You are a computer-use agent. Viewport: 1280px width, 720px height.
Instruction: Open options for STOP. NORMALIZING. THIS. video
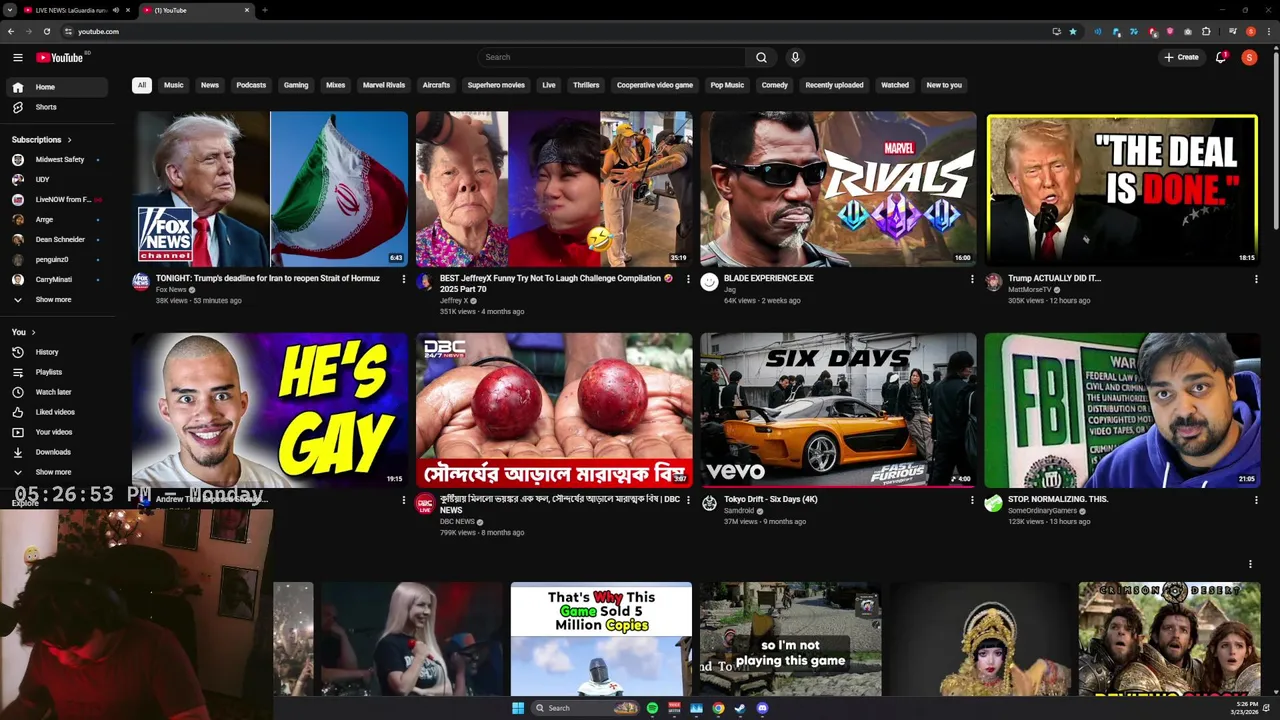click(x=1256, y=500)
